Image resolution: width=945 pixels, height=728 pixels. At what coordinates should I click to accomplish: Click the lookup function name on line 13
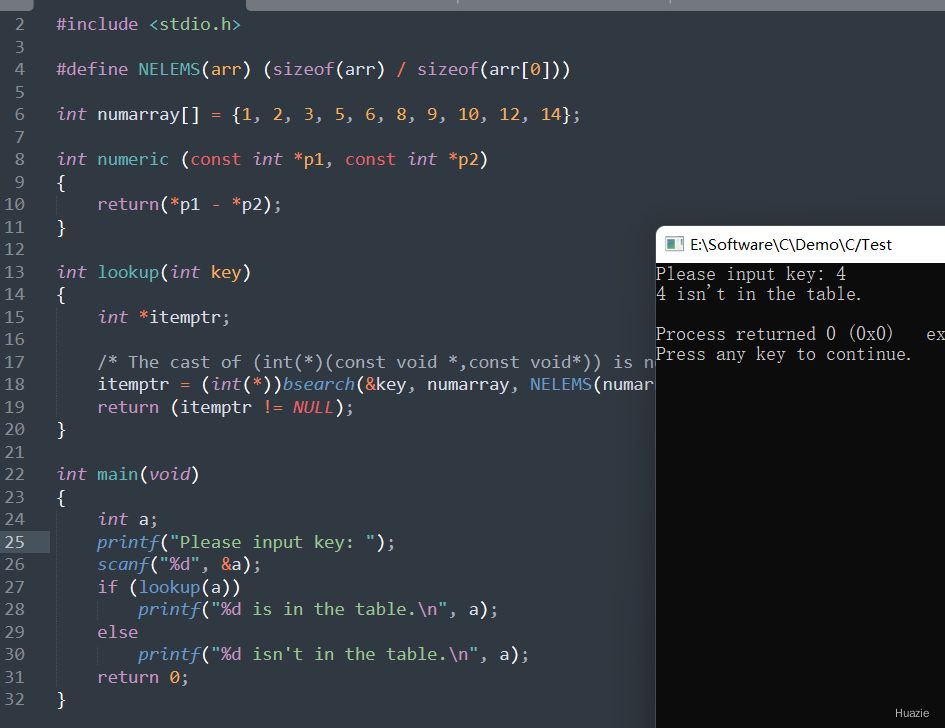coord(128,272)
